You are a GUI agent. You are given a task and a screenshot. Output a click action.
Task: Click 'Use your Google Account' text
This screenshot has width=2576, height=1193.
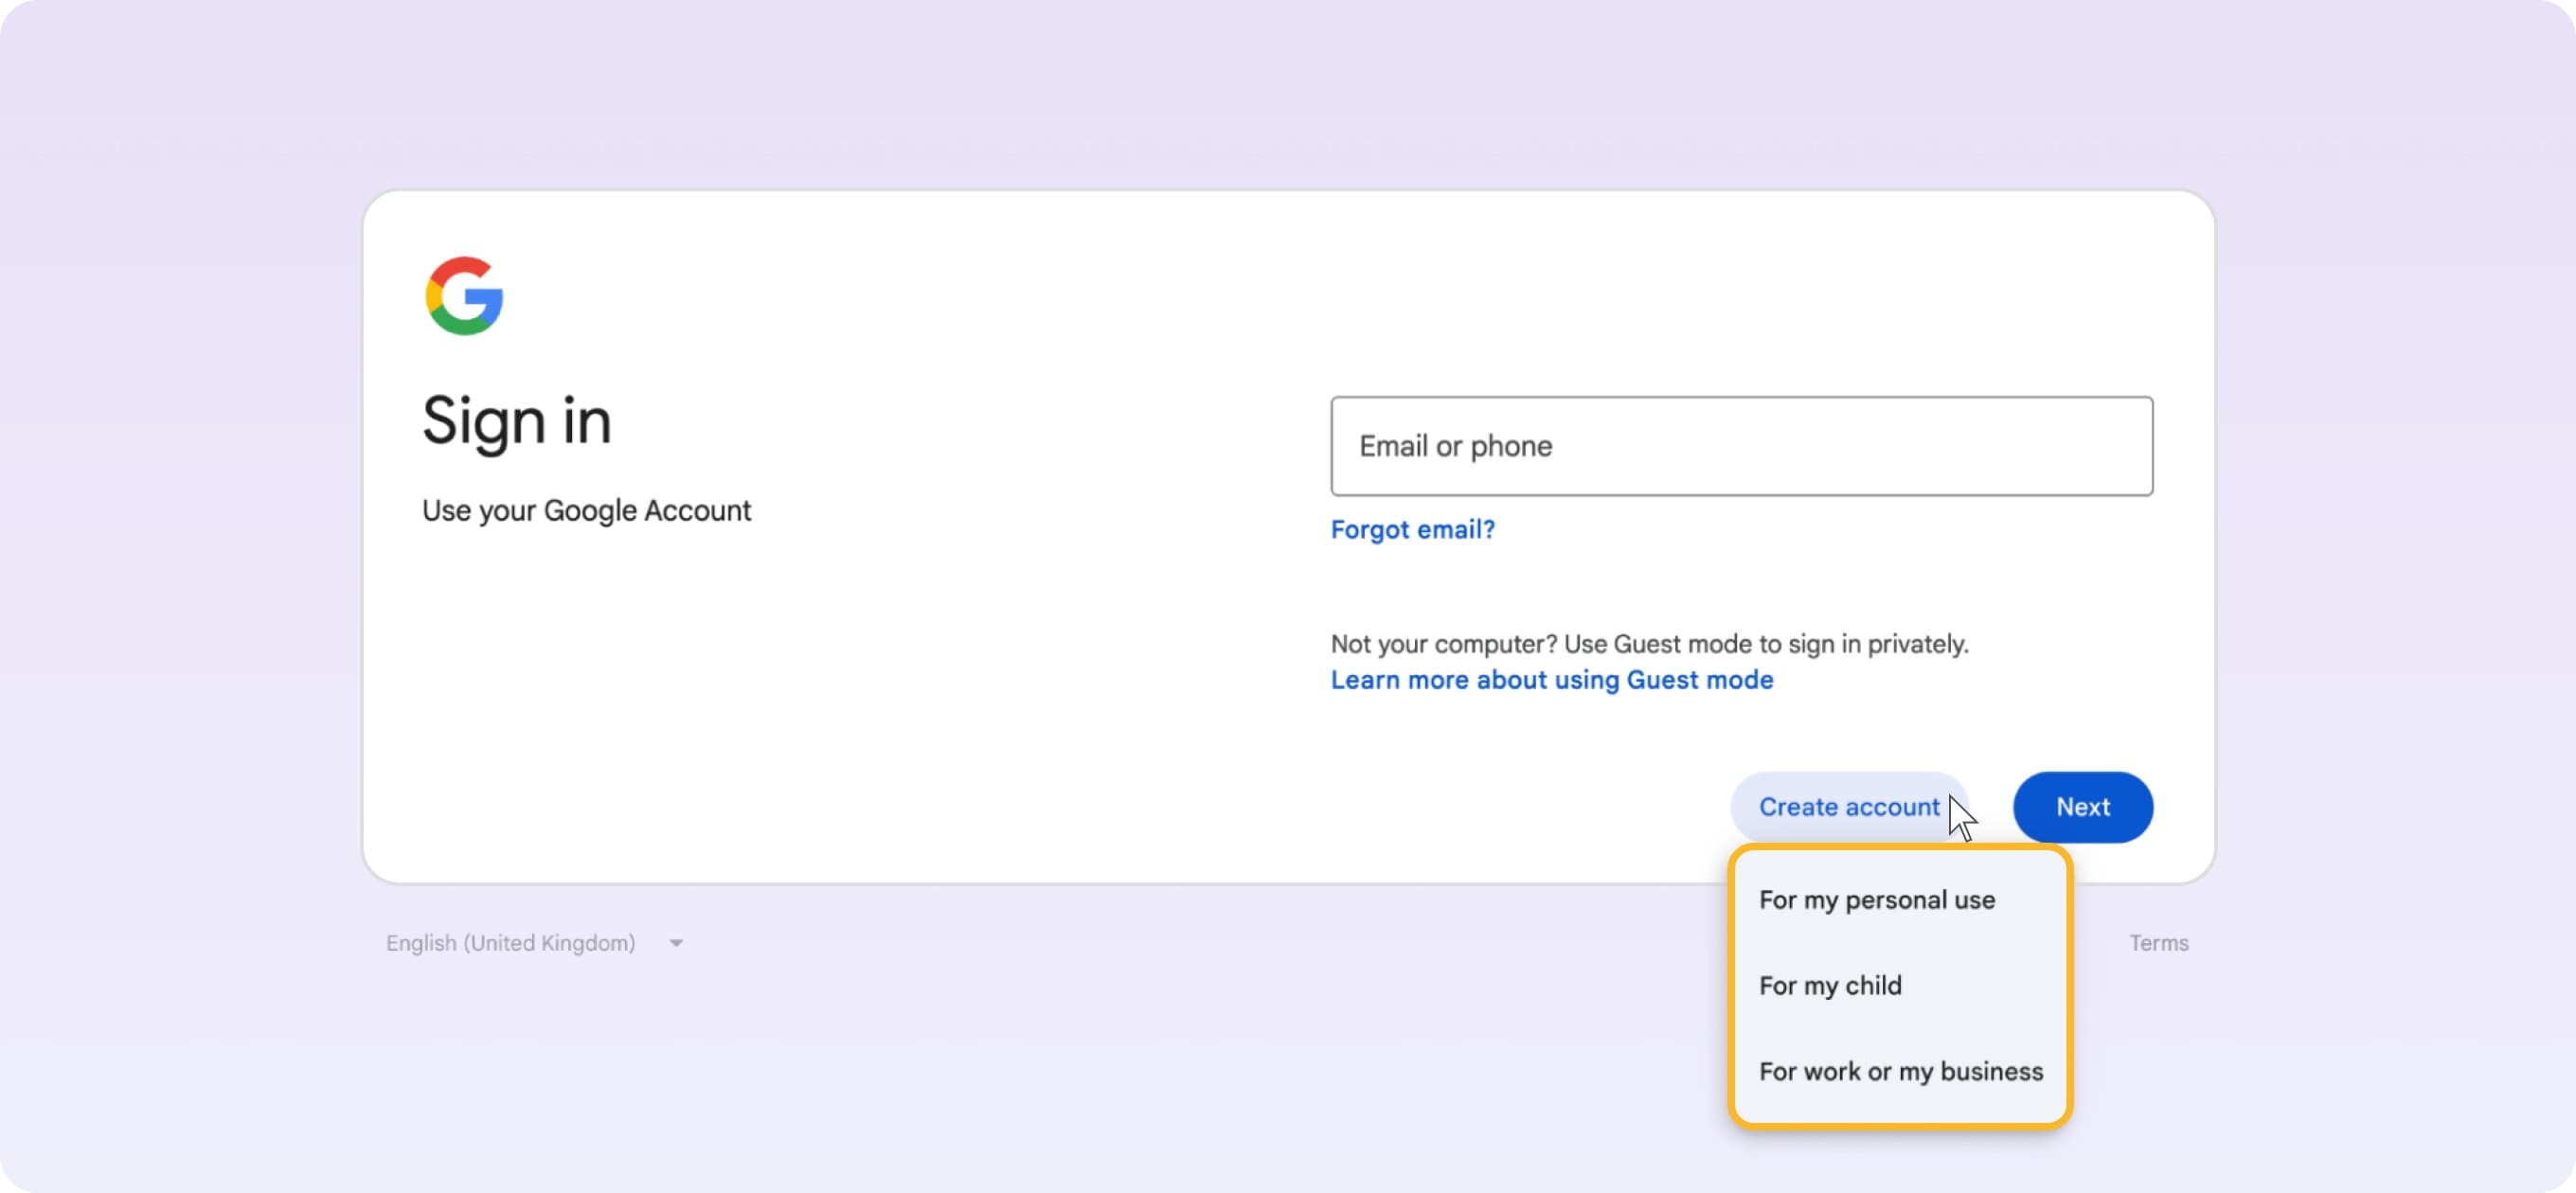click(x=586, y=510)
